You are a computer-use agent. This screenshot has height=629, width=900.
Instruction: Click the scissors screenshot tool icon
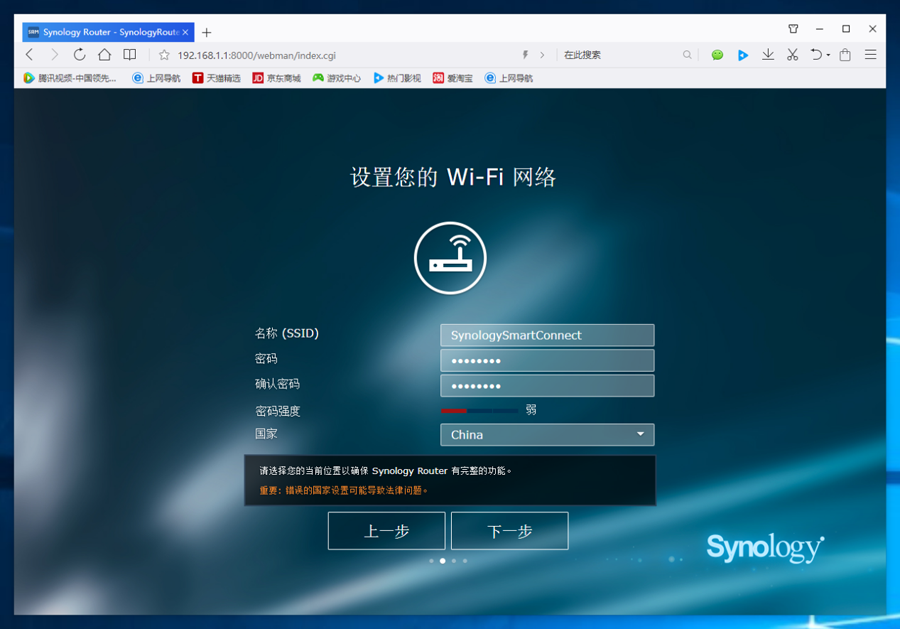(792, 55)
